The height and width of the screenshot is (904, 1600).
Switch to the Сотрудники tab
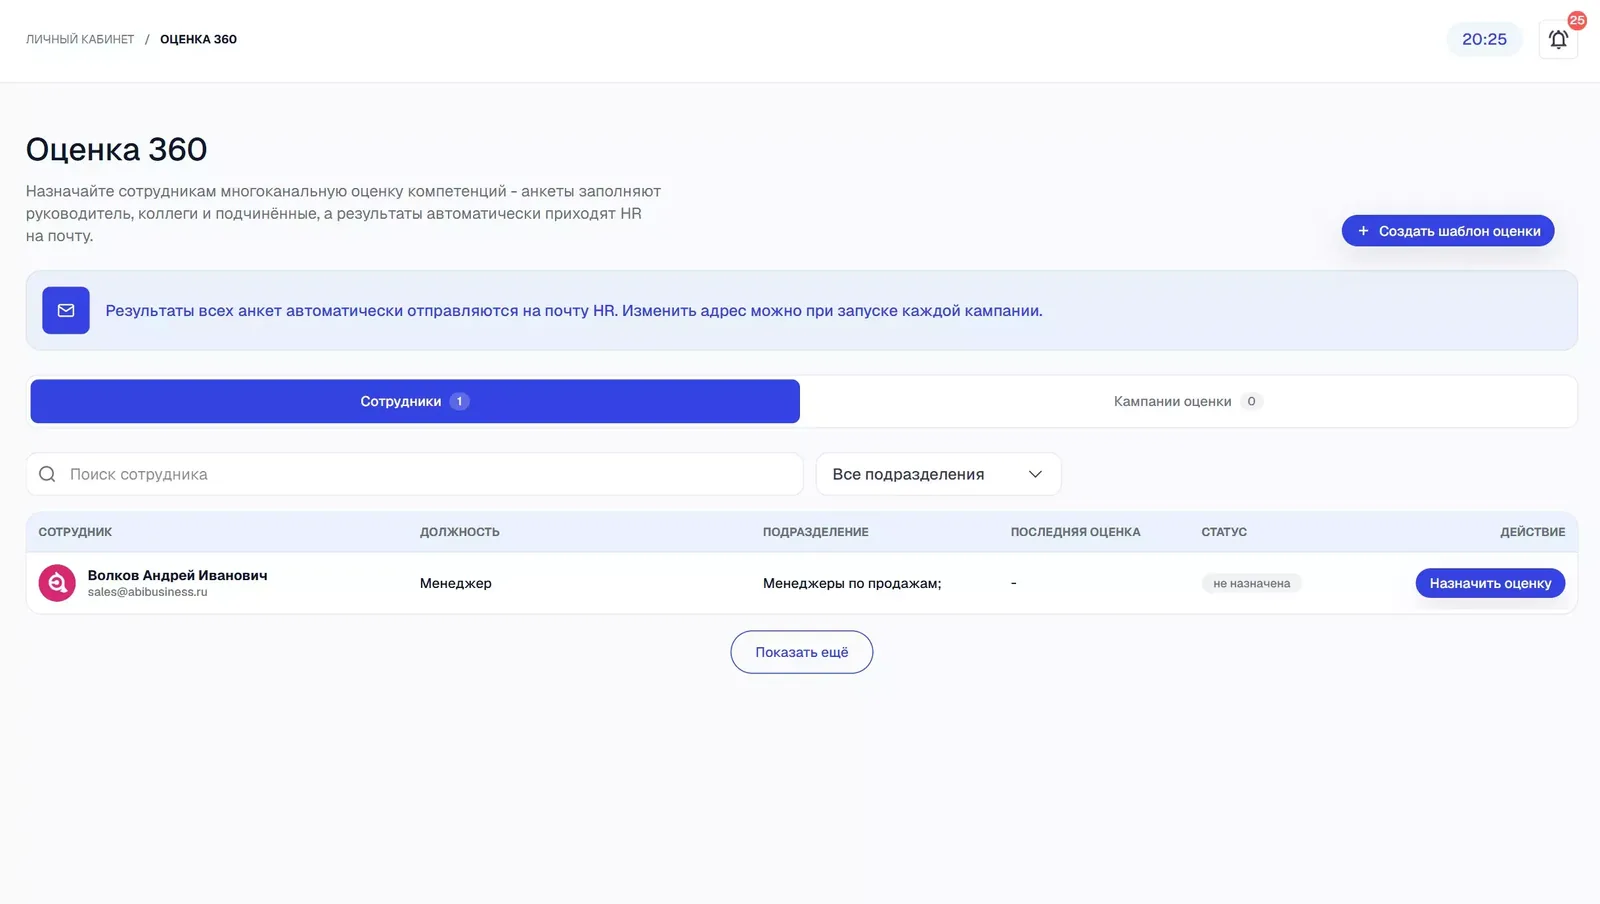pyautogui.click(x=415, y=401)
